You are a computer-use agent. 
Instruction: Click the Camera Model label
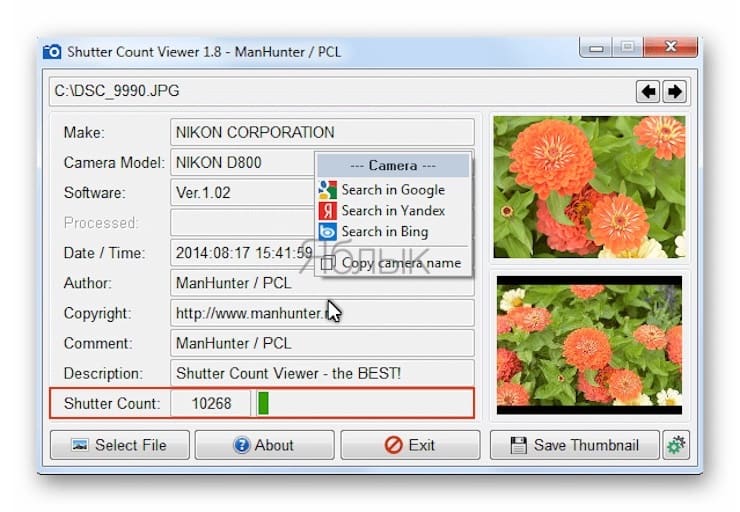(114, 162)
